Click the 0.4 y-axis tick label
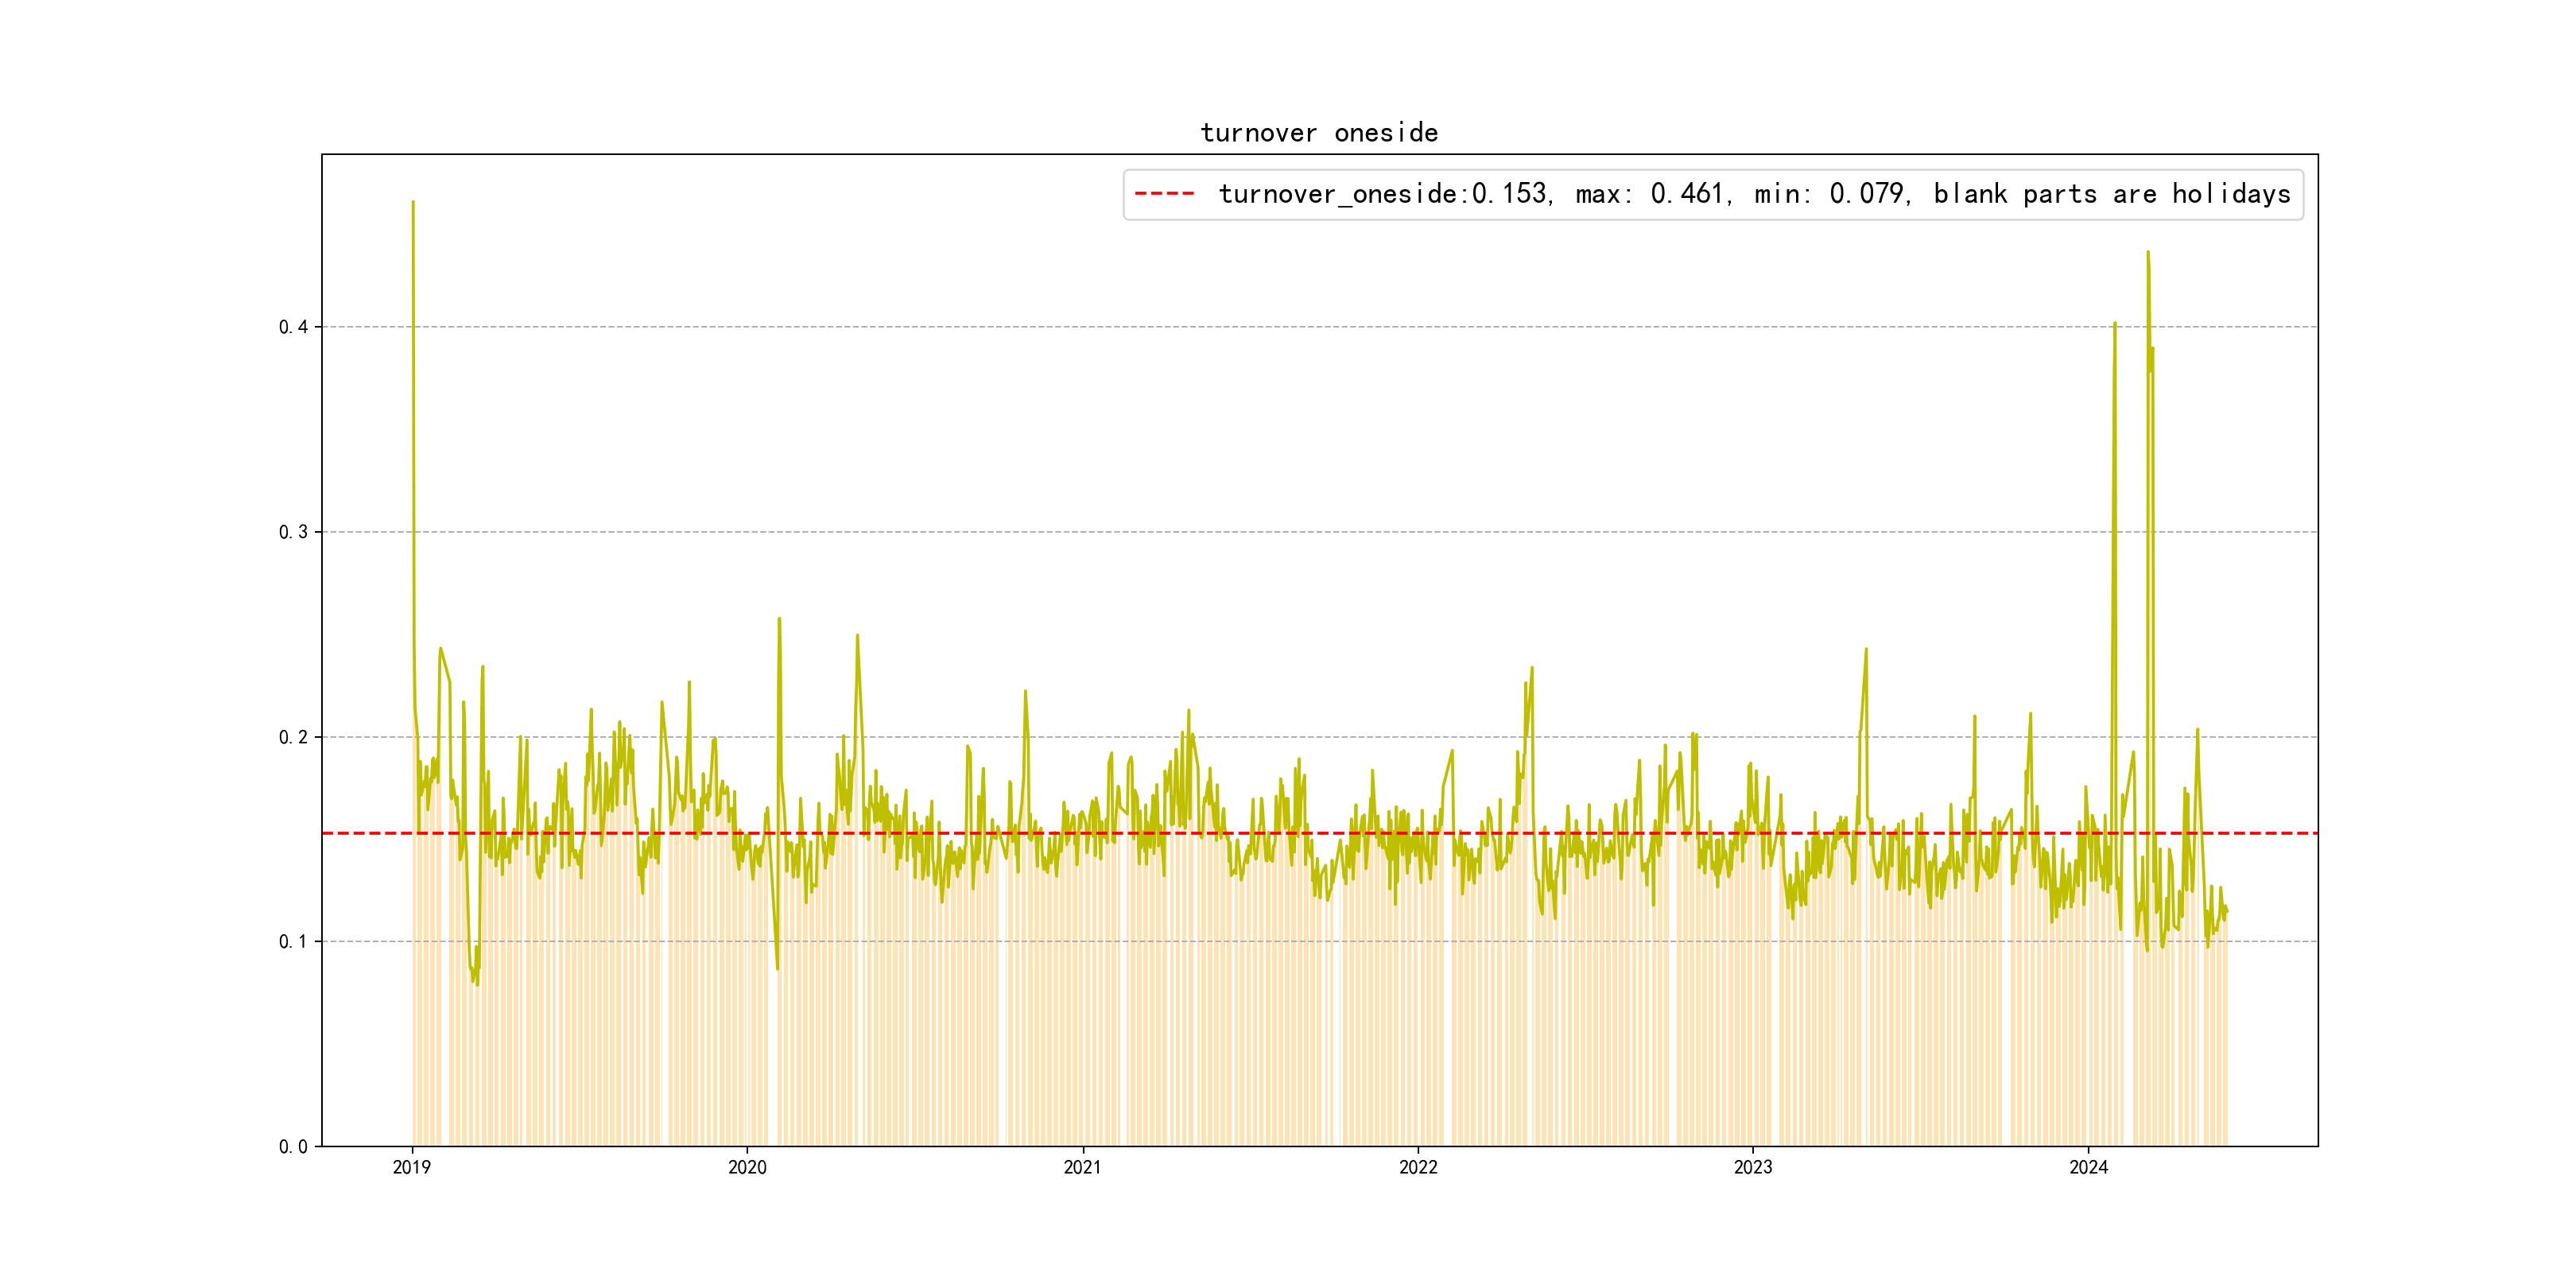 click(x=293, y=327)
